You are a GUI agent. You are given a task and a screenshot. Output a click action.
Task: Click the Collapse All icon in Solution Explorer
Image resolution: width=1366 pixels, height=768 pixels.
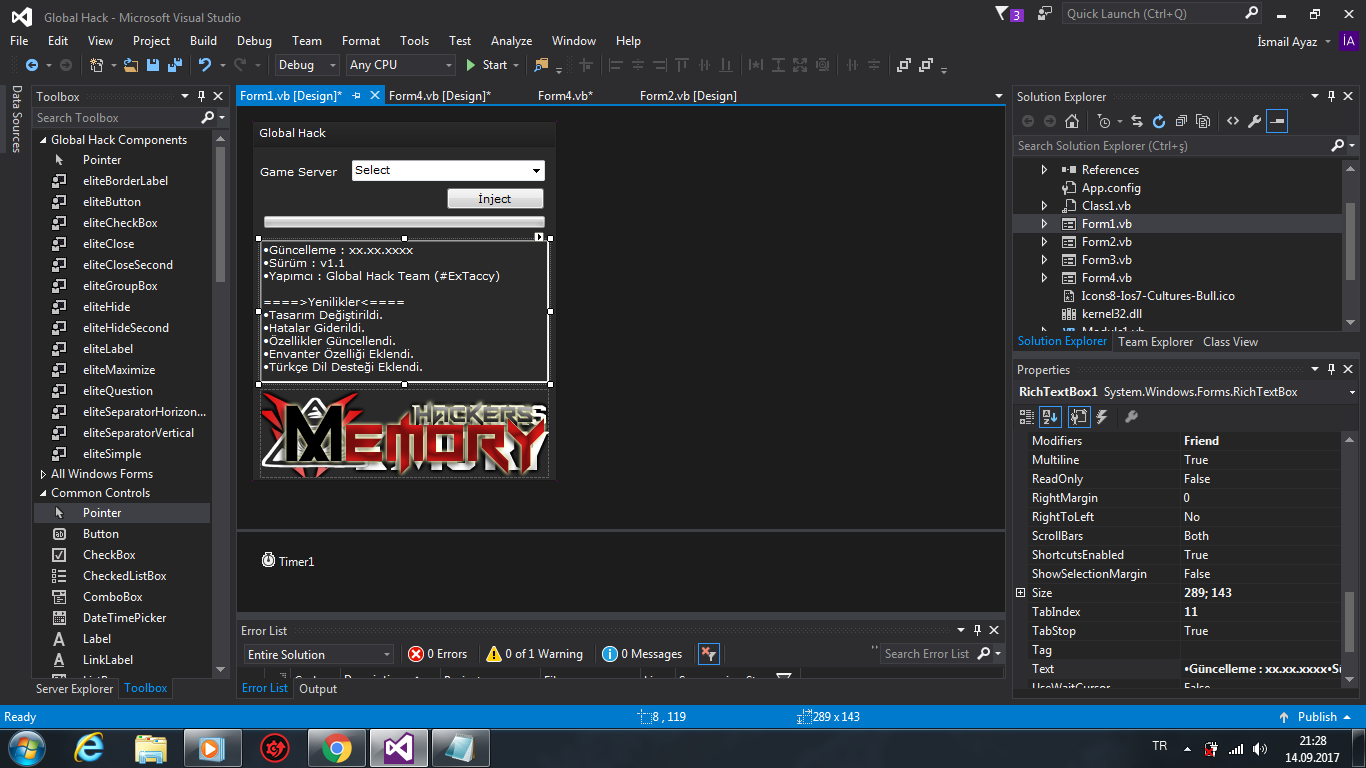(x=1181, y=121)
